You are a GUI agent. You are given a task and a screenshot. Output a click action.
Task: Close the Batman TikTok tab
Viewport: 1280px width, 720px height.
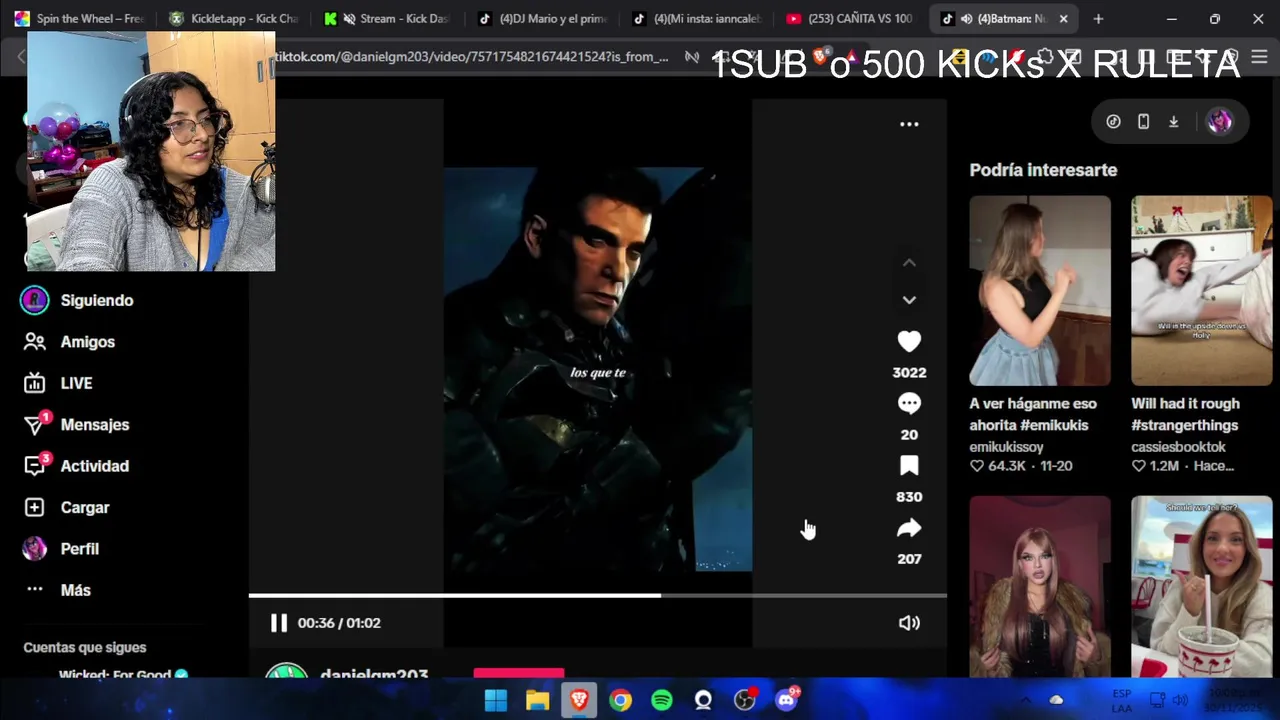coord(1063,19)
